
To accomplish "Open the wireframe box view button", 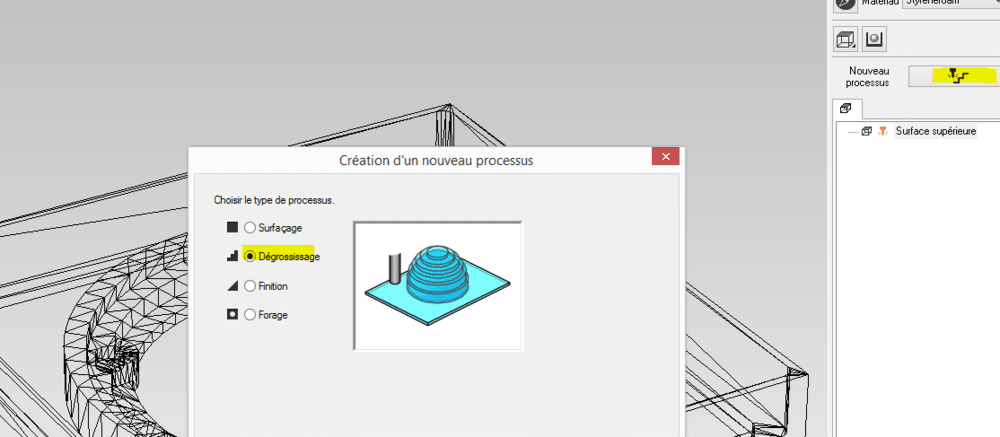I will [846, 40].
